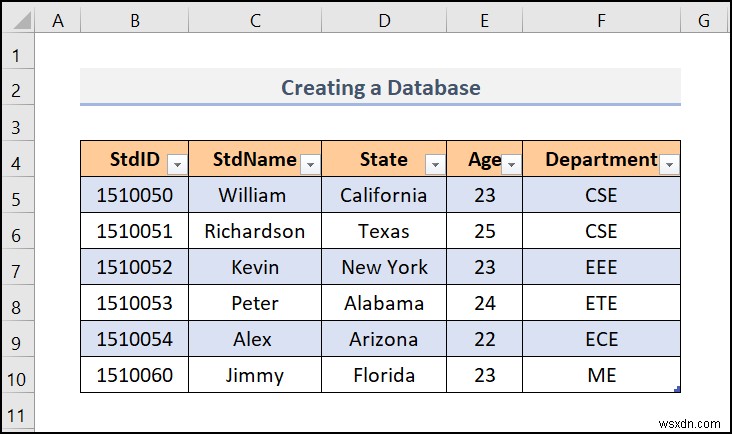The width and height of the screenshot is (732, 434).
Task: Select the ECE department cell
Action: tap(601, 340)
